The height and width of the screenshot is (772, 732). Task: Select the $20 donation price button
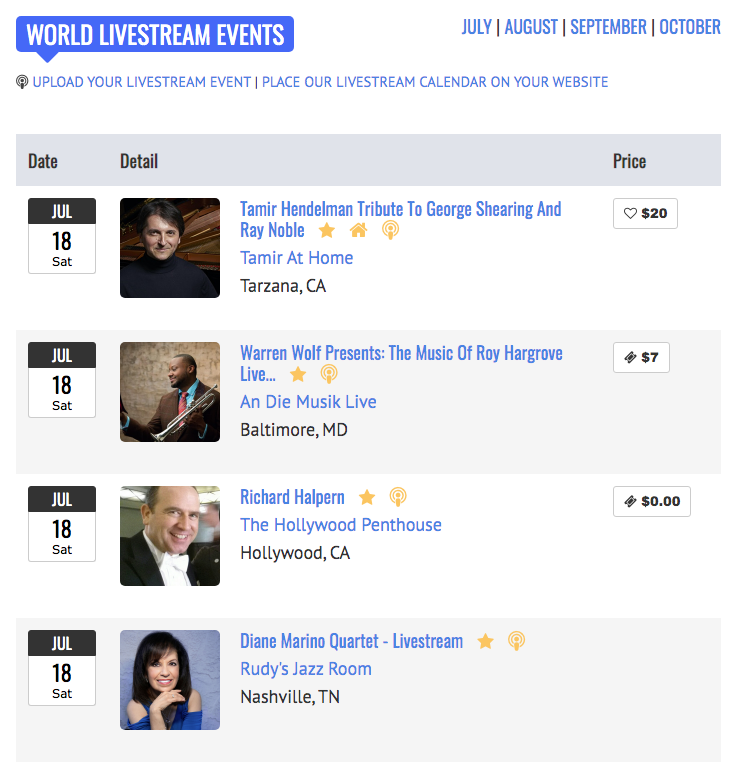(645, 213)
